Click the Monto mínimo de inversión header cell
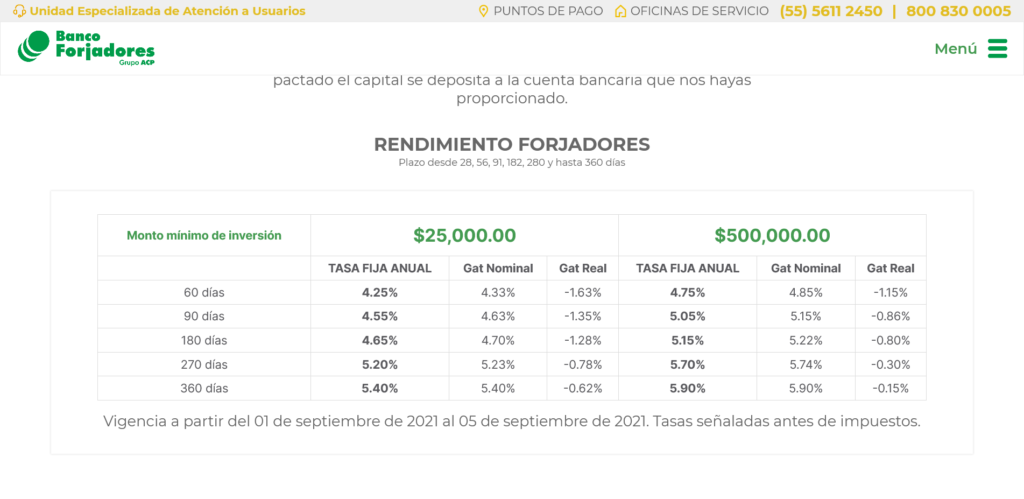Screen dimensions: 1024x499 pos(204,236)
